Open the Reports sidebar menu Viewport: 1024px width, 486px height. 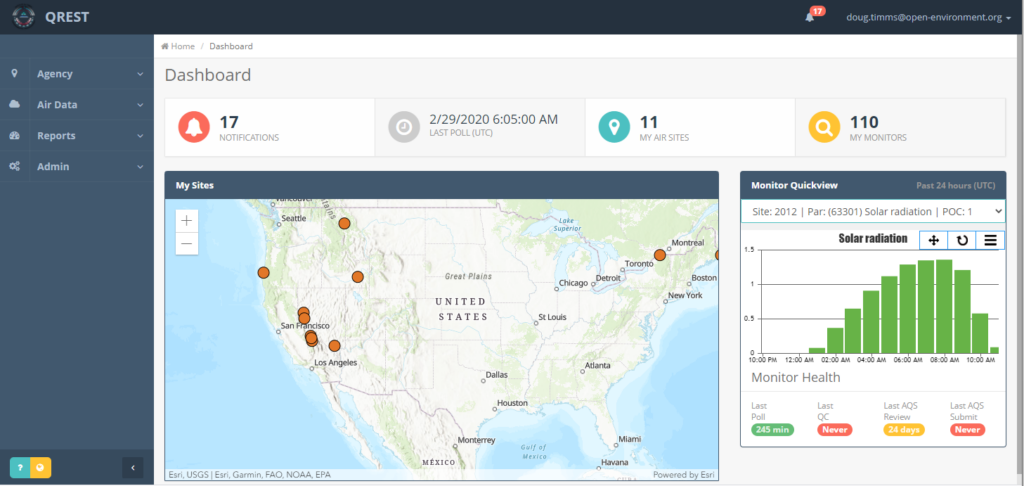77,136
